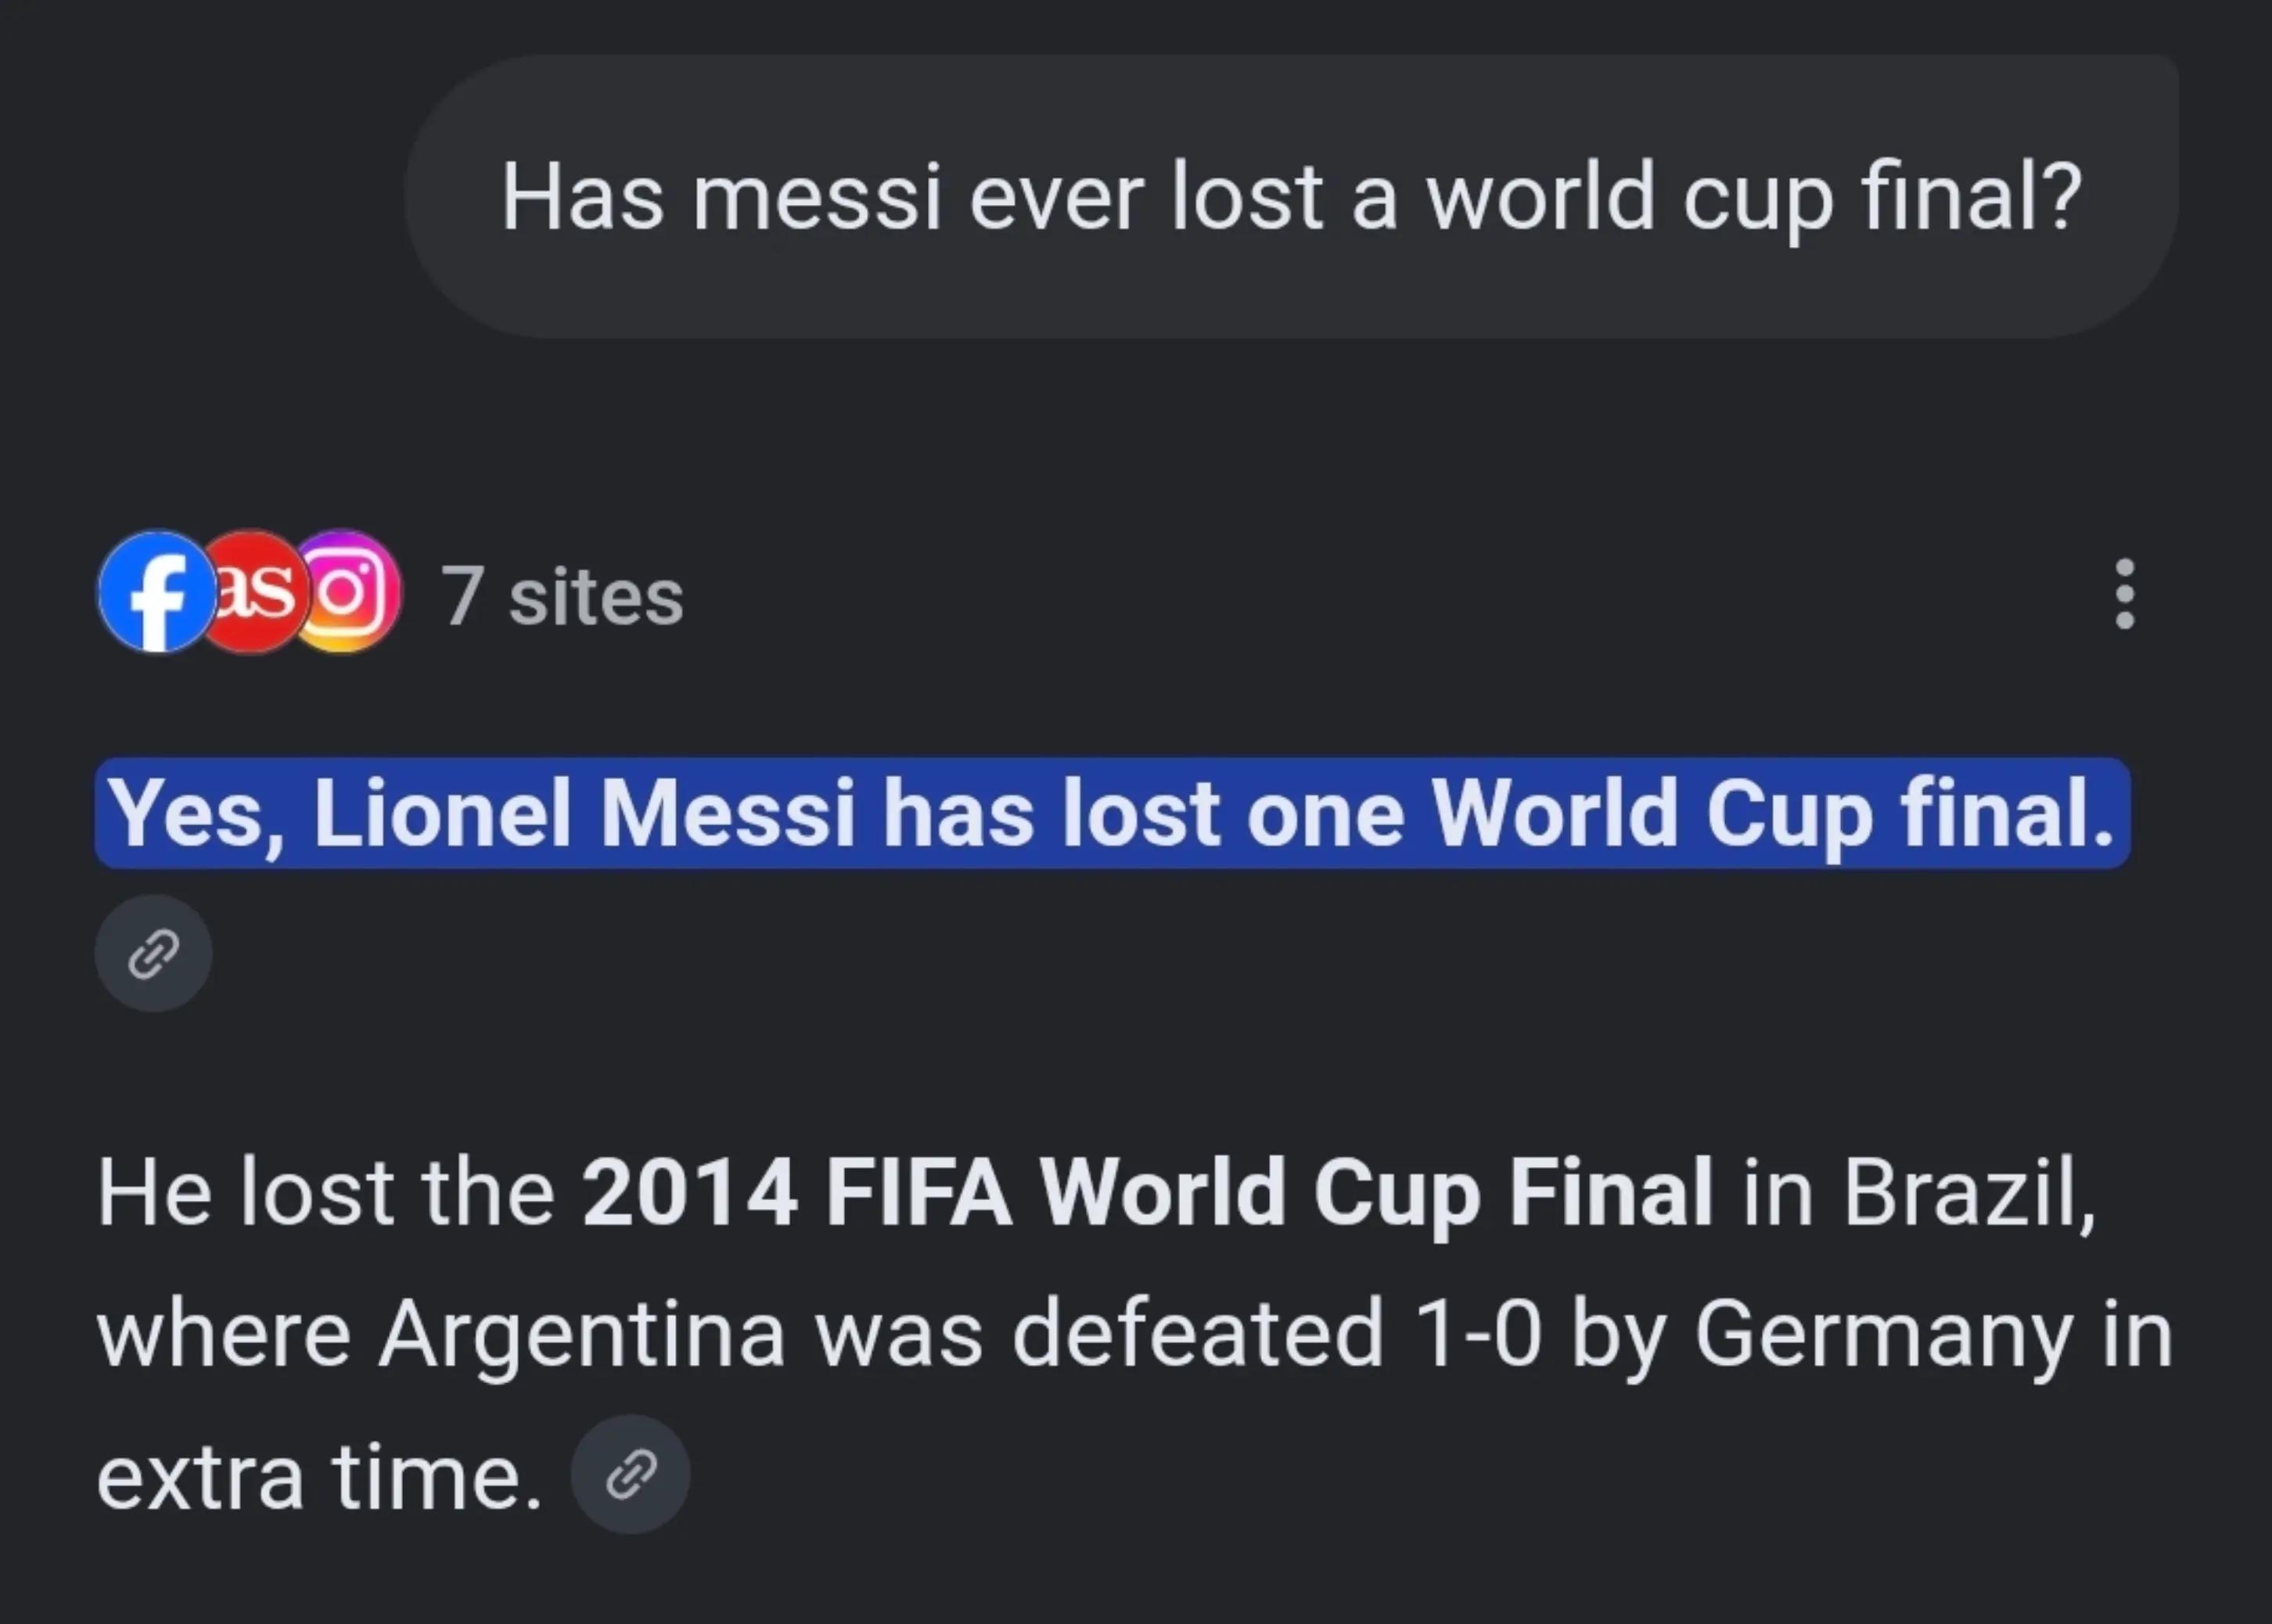This screenshot has height=1624, width=2272.
Task: Click the Facebook source icon
Action: (156, 592)
